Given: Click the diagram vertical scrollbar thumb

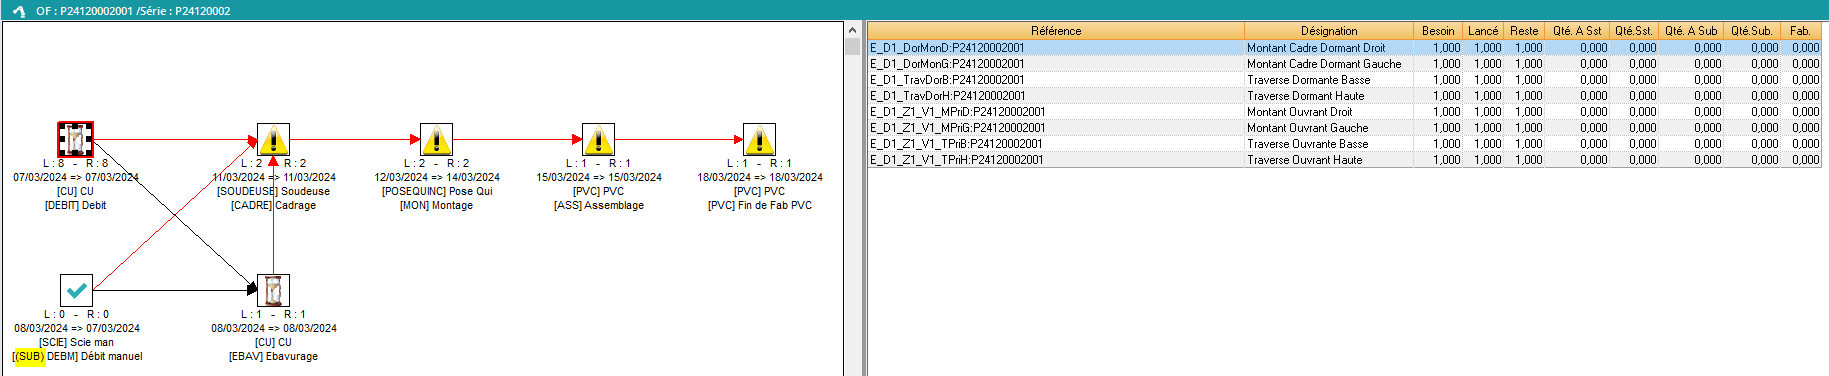Looking at the screenshot, I should click(852, 46).
